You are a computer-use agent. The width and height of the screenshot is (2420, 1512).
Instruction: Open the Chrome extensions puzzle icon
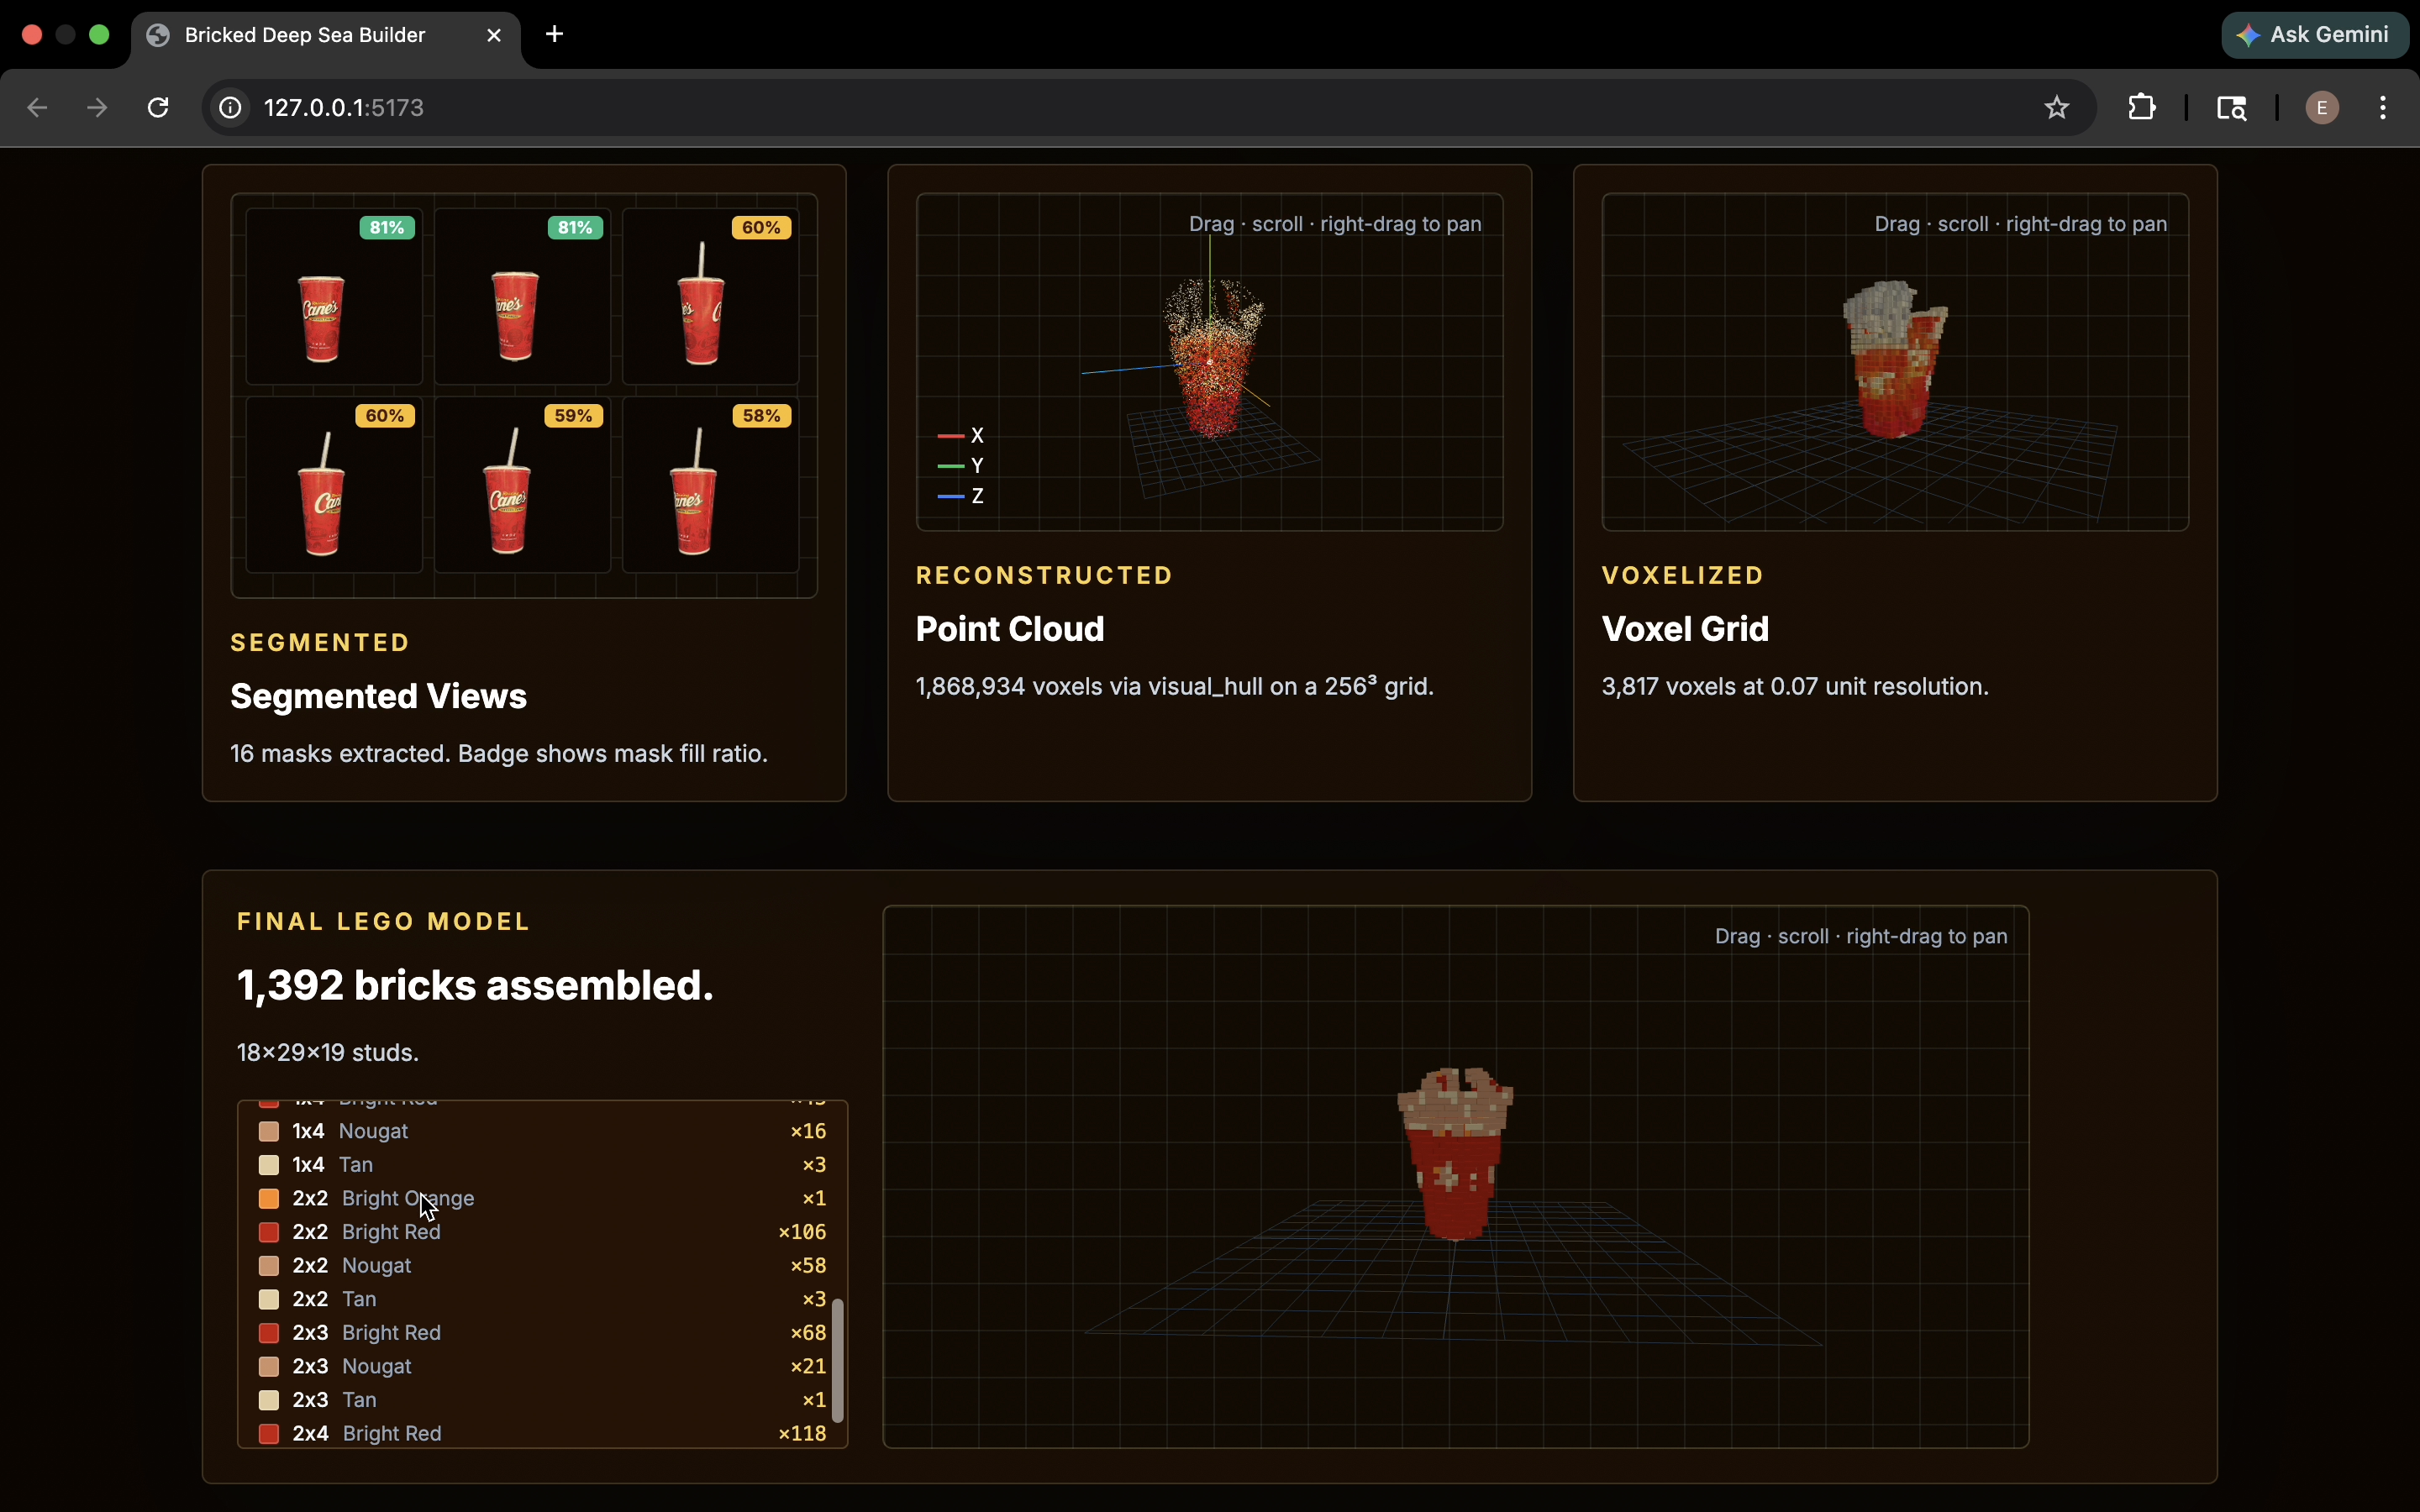click(x=2141, y=107)
